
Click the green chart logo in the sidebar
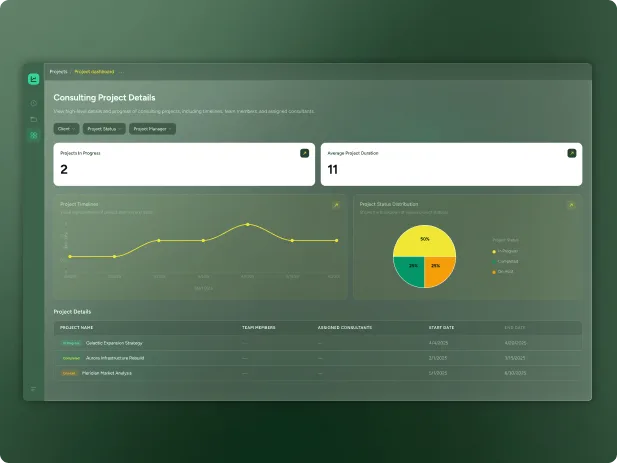tap(33, 79)
